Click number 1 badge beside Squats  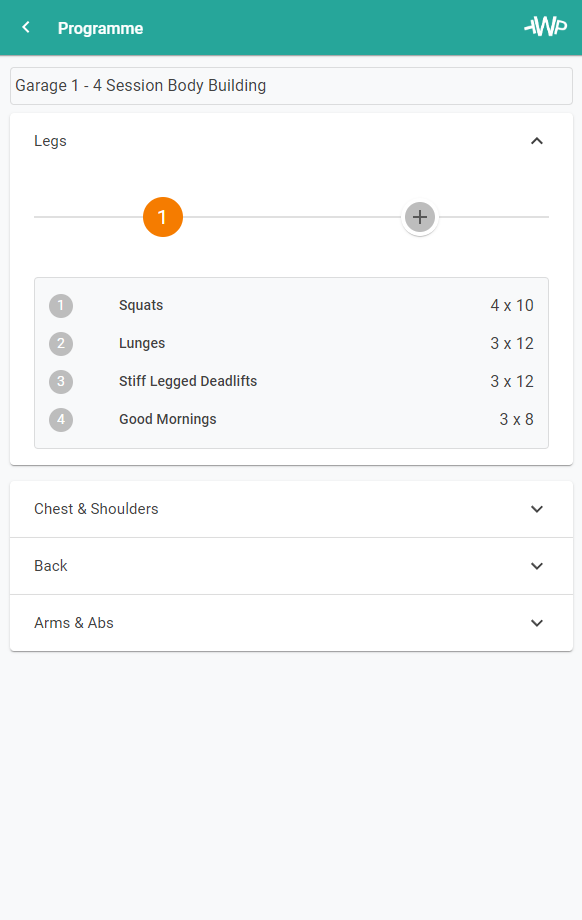61,306
